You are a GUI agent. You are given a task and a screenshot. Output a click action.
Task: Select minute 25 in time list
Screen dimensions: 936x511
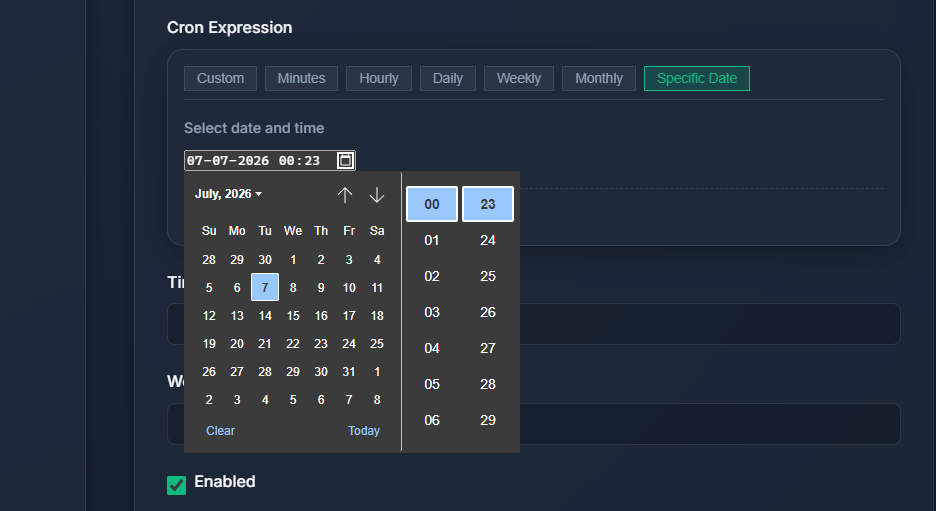click(x=488, y=276)
